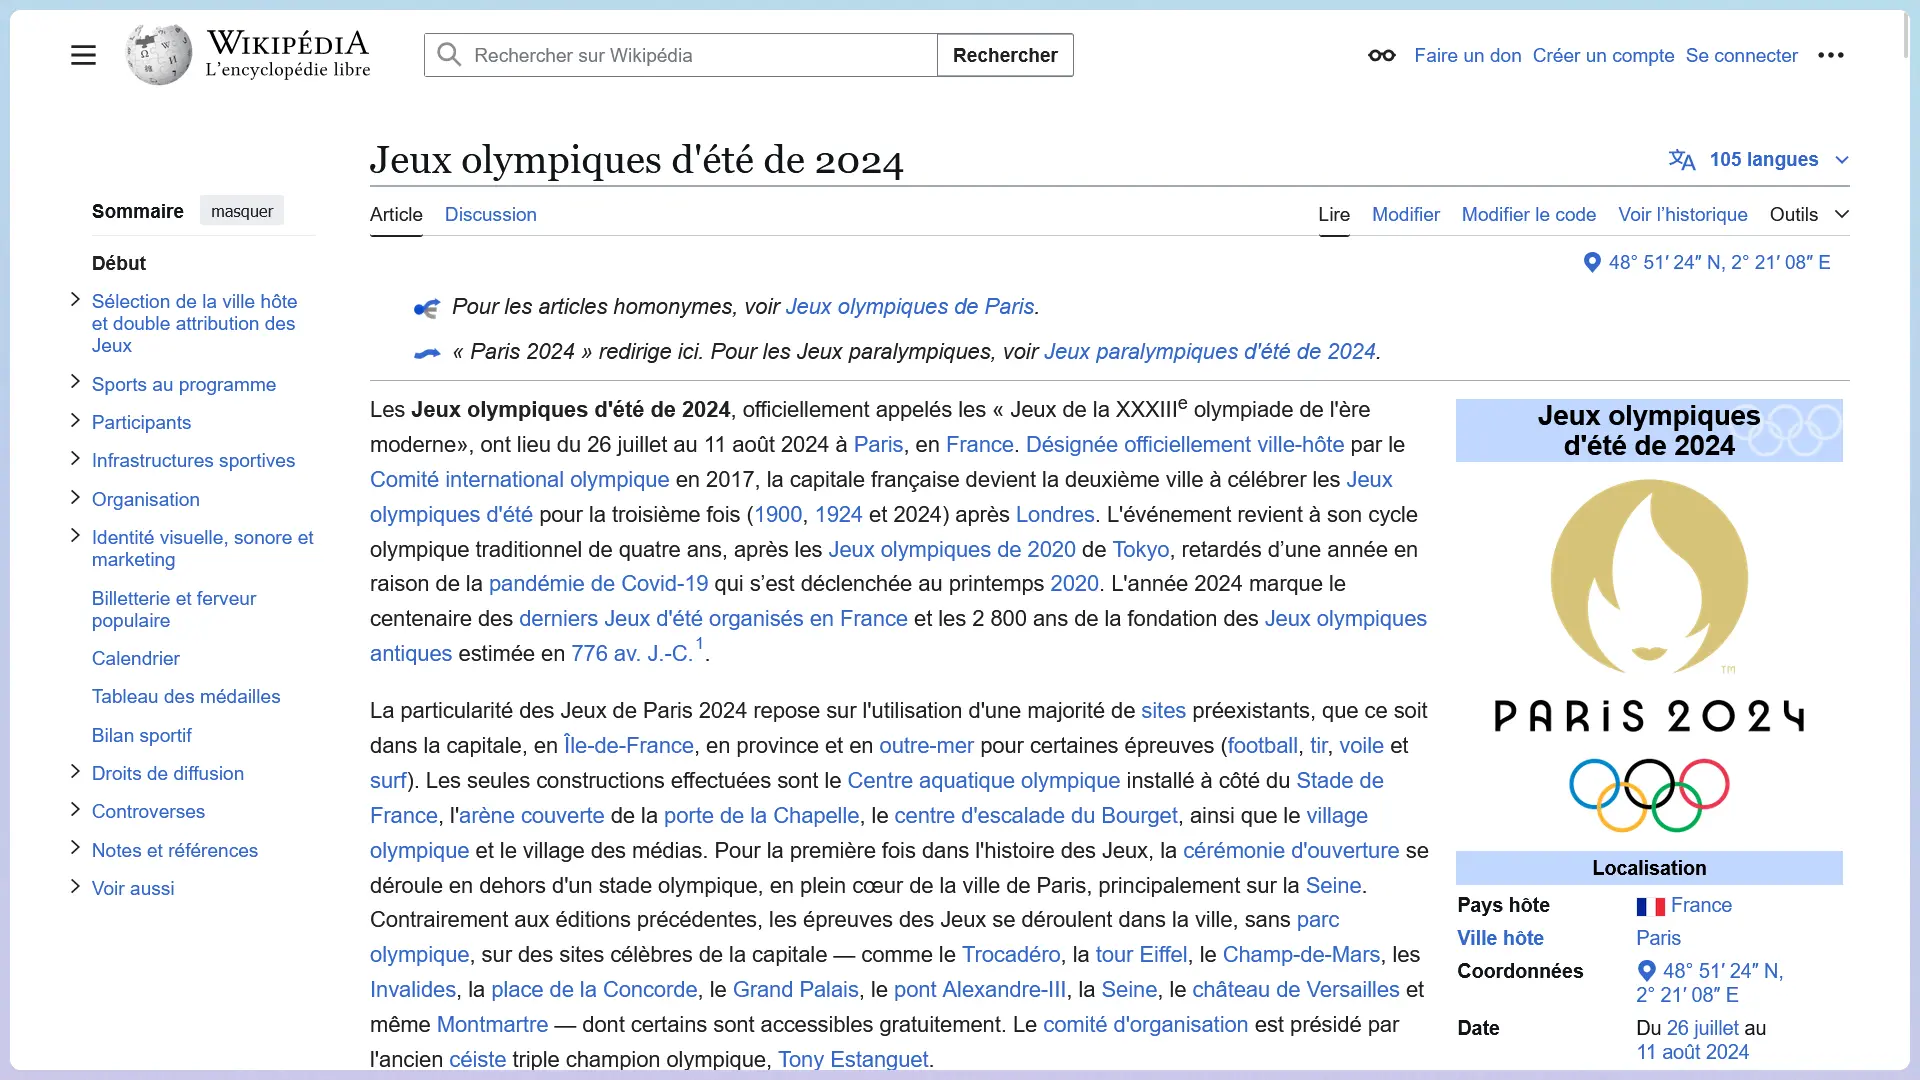Follow the Comité international olympique link
The height and width of the screenshot is (1080, 1920).
point(519,480)
